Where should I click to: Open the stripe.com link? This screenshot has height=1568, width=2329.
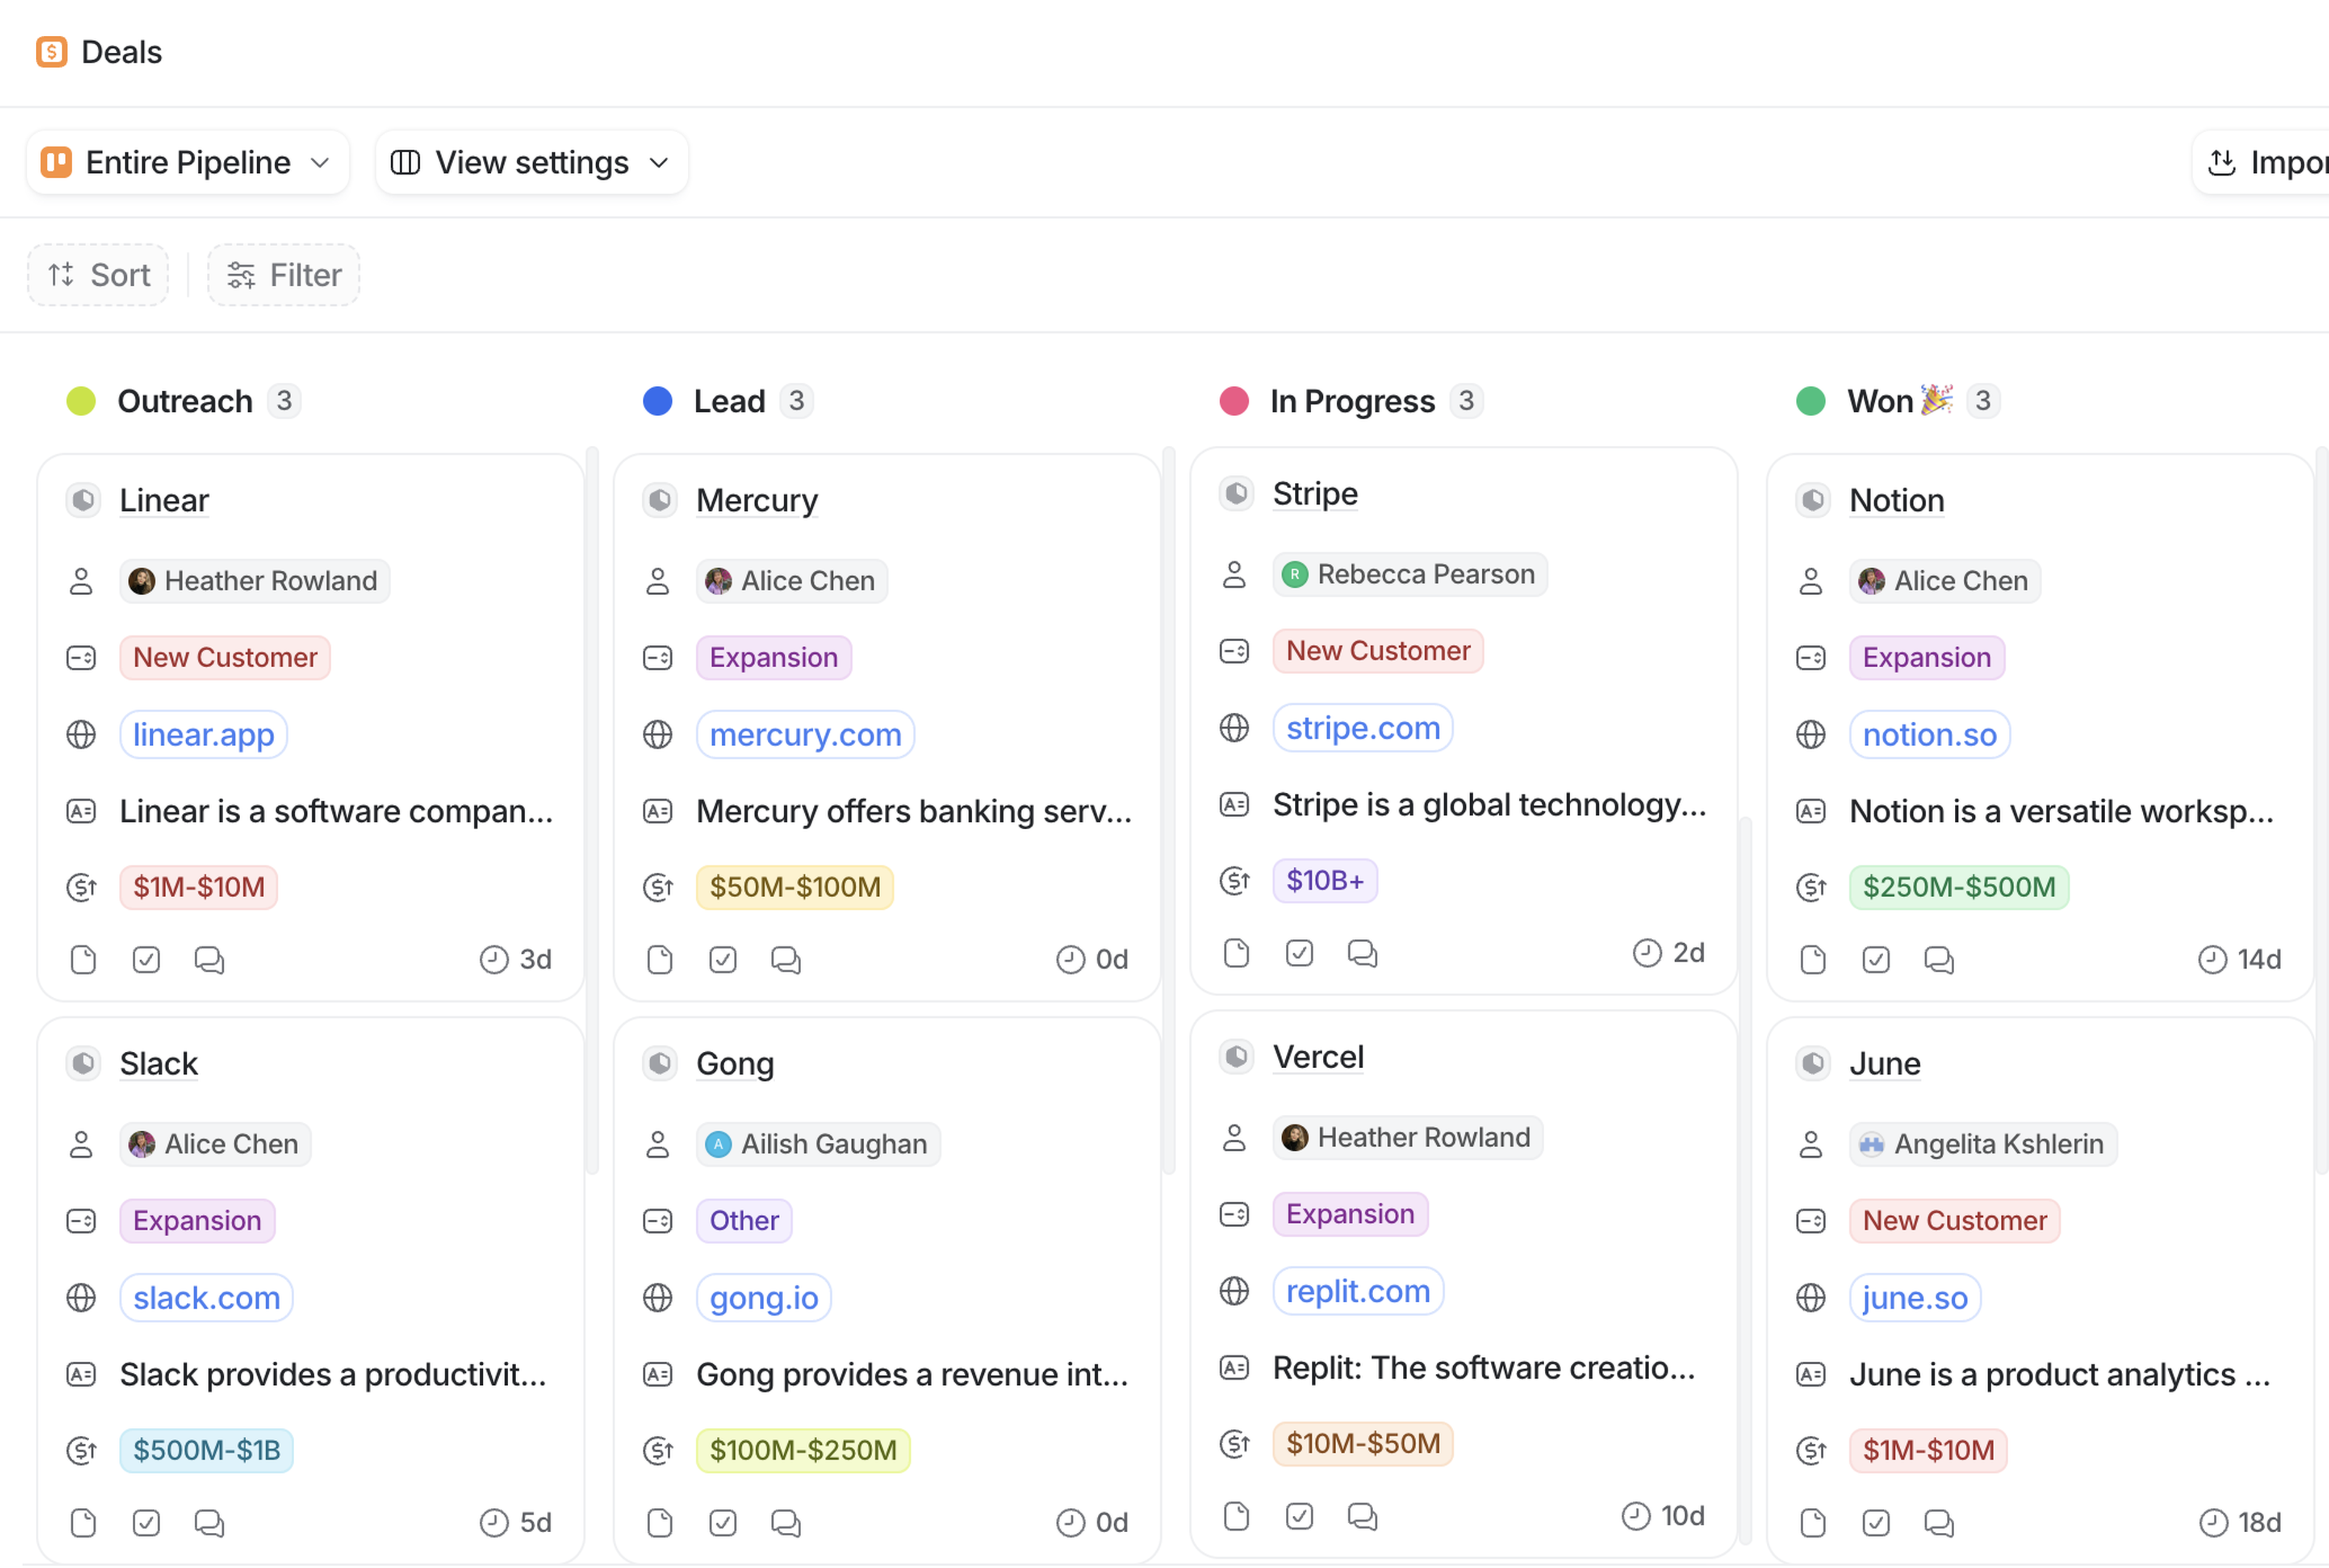point(1362,728)
